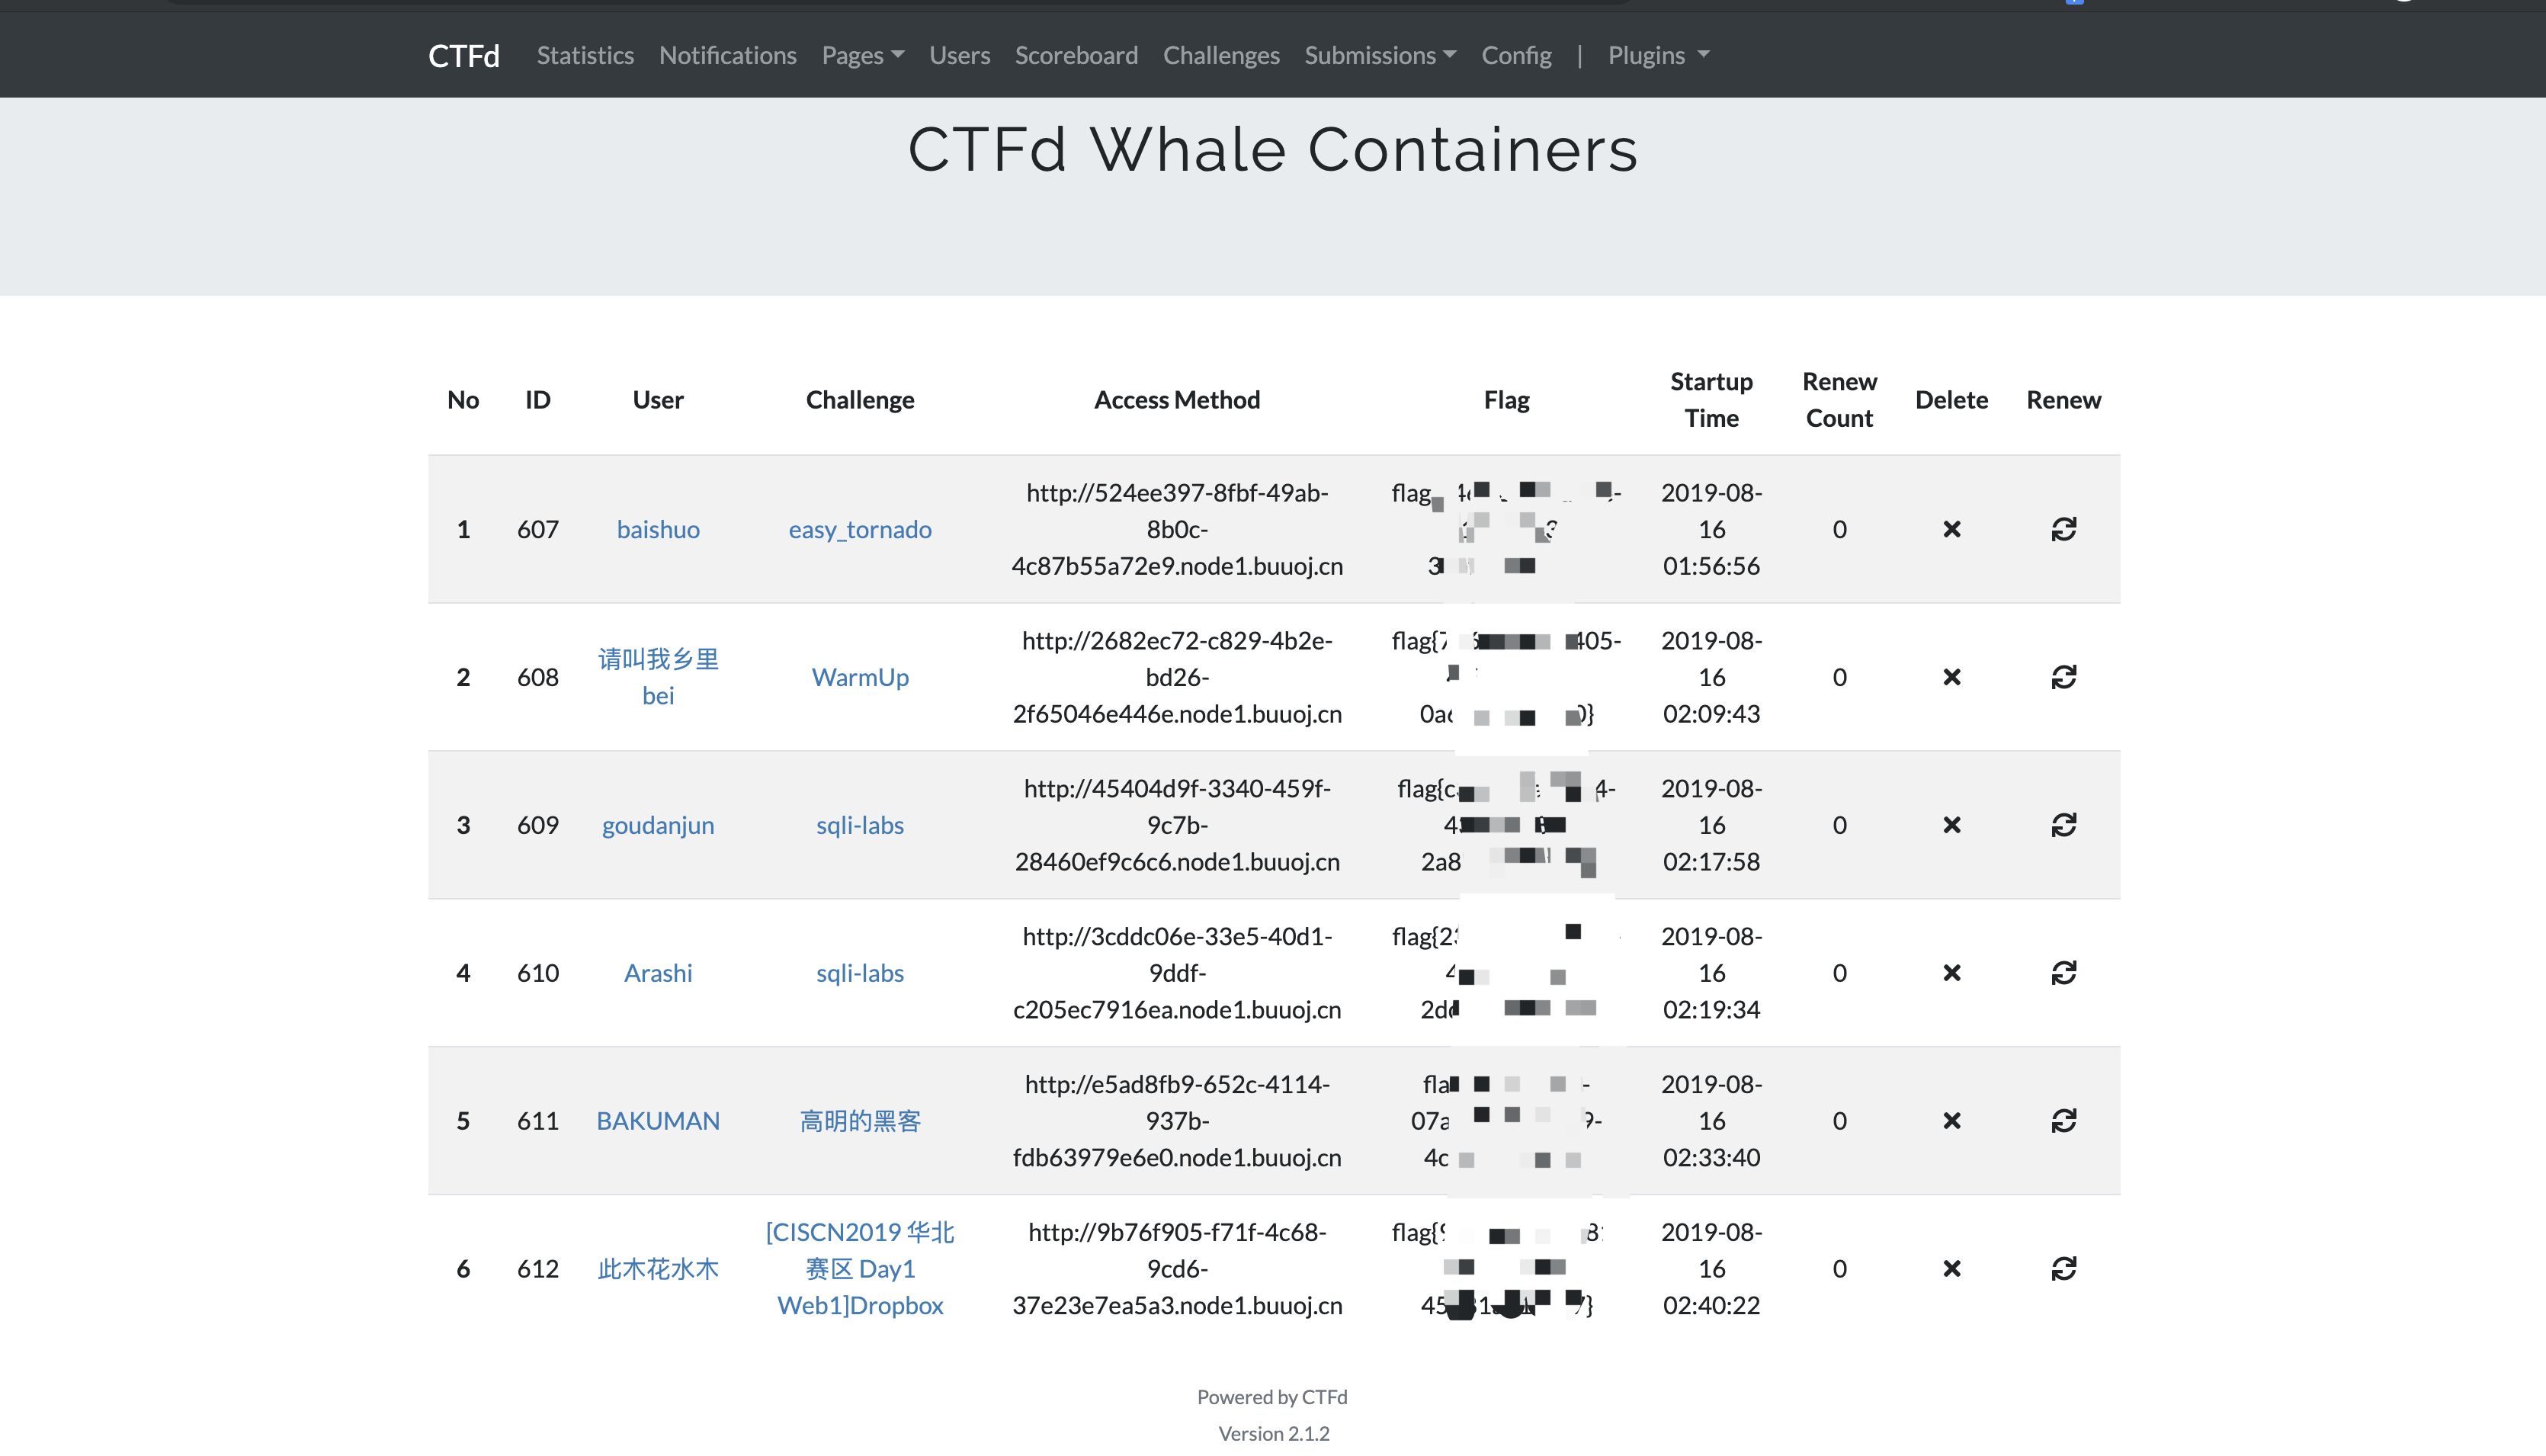The image size is (2546, 1456).
Task: Expand the Pages dropdown menu
Action: tap(862, 55)
